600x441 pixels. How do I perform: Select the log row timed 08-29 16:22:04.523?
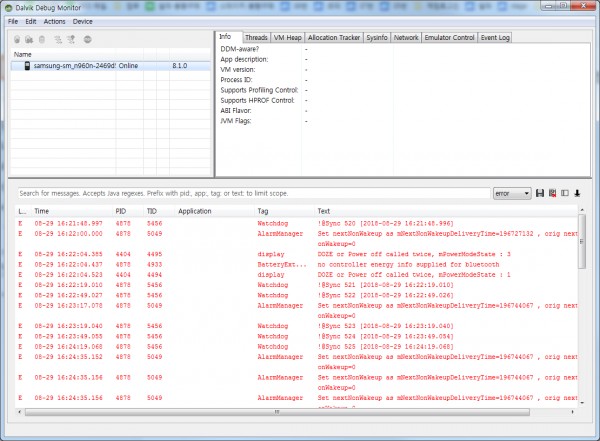297,275
